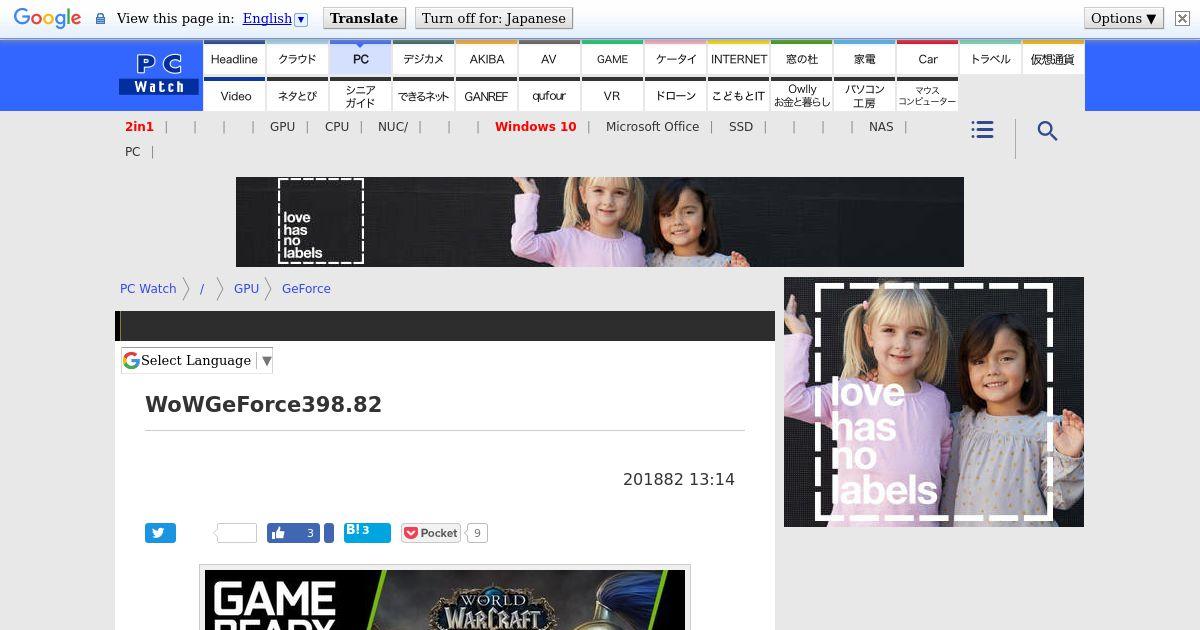This screenshot has width=1200, height=630.
Task: Click the Facebook like thumbs-up button
Action: click(293, 533)
